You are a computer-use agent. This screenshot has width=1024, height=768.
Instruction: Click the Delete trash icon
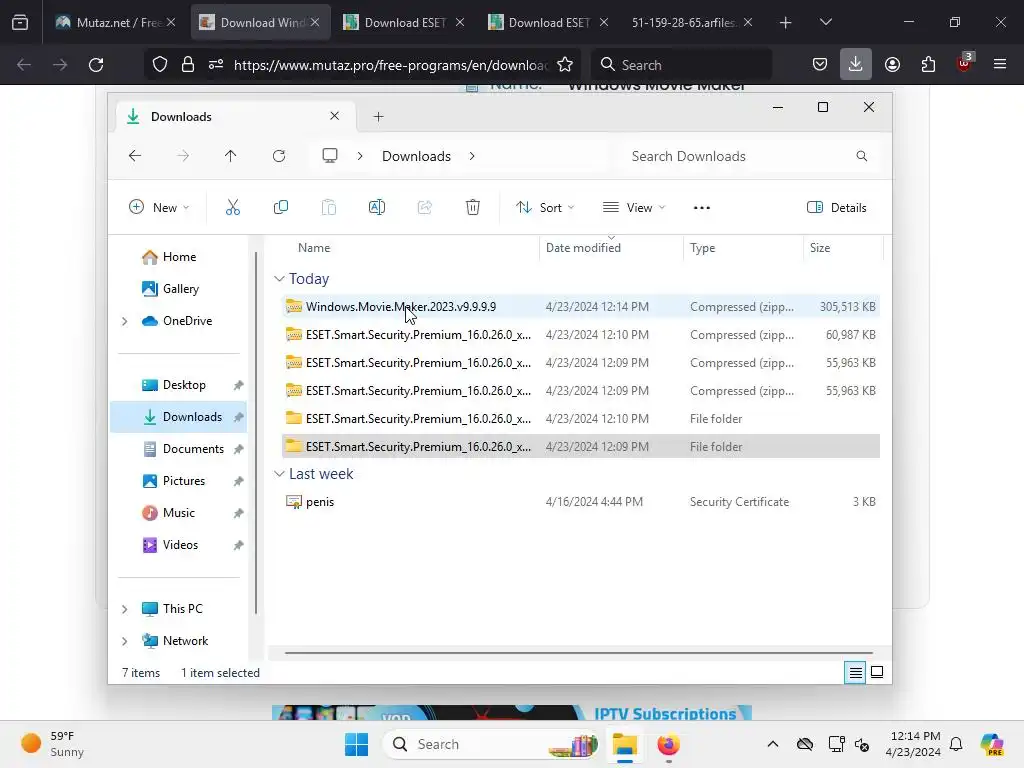[x=473, y=208]
